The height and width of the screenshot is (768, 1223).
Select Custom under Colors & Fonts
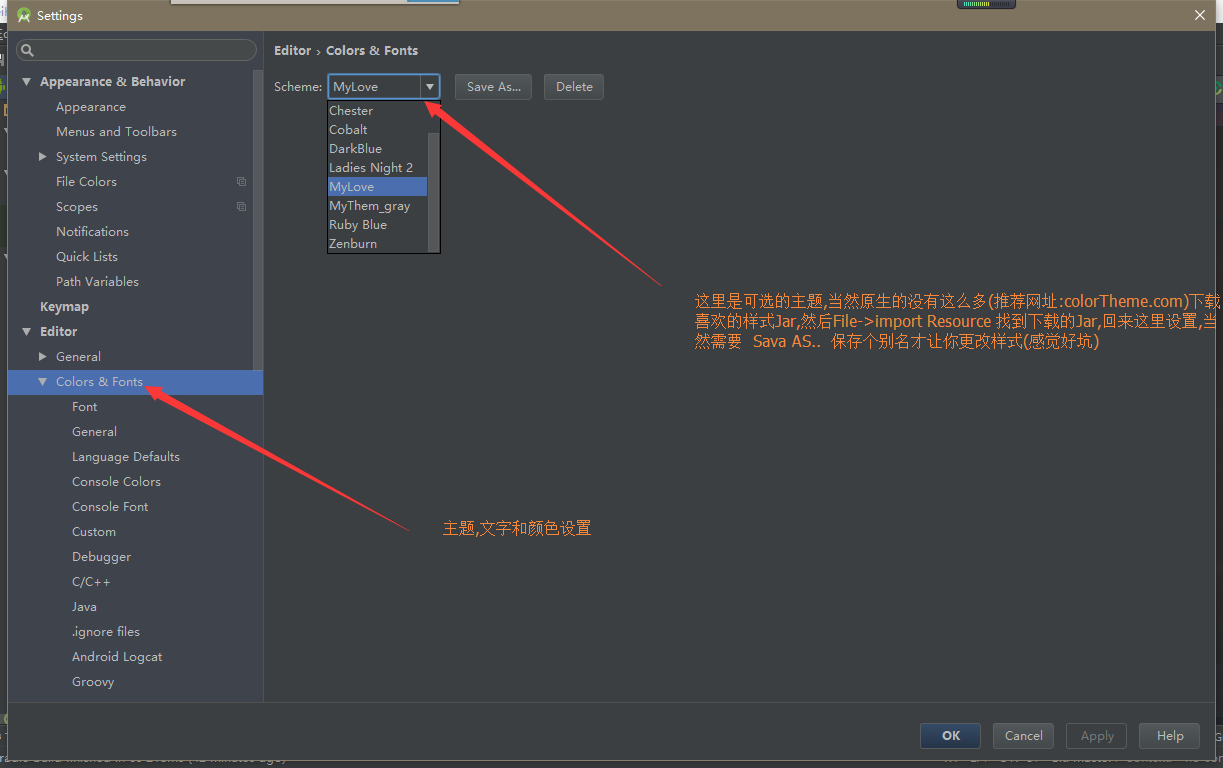point(94,532)
